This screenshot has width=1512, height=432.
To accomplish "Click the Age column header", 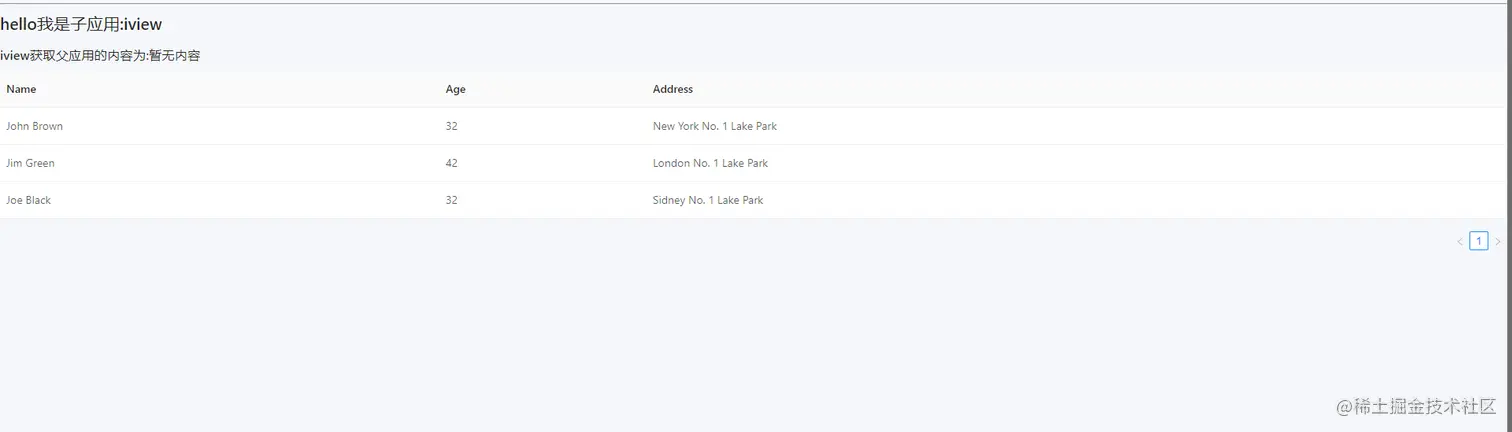I will (455, 89).
